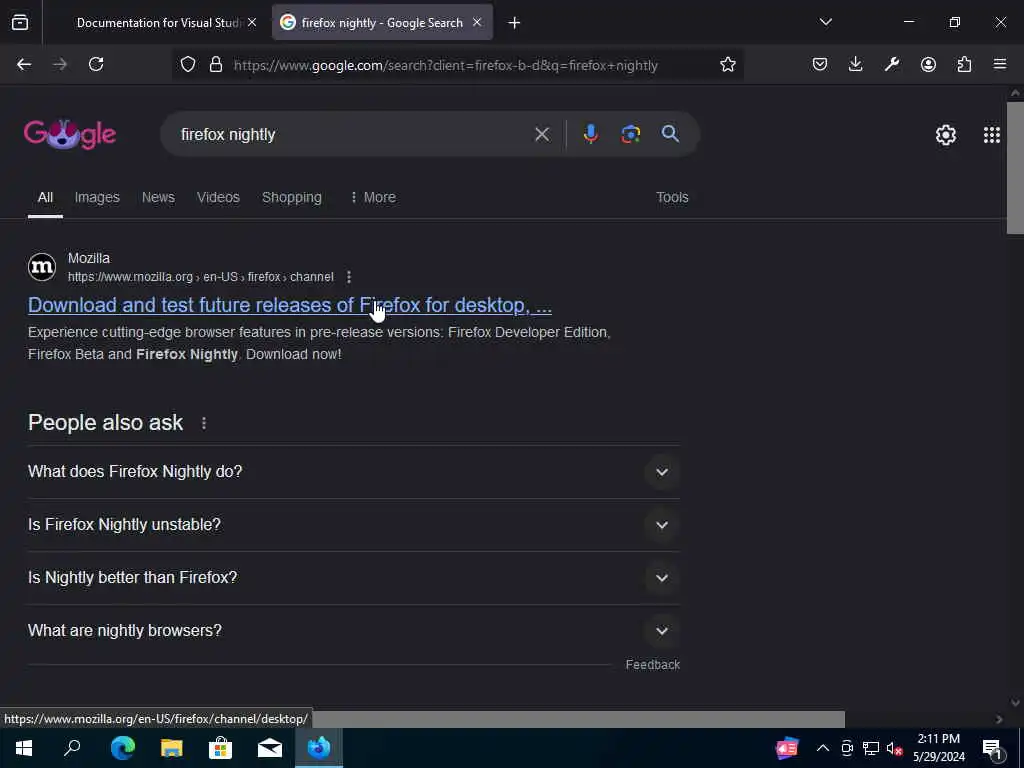
Task: Go back to the previous page
Action: [x=24, y=64]
